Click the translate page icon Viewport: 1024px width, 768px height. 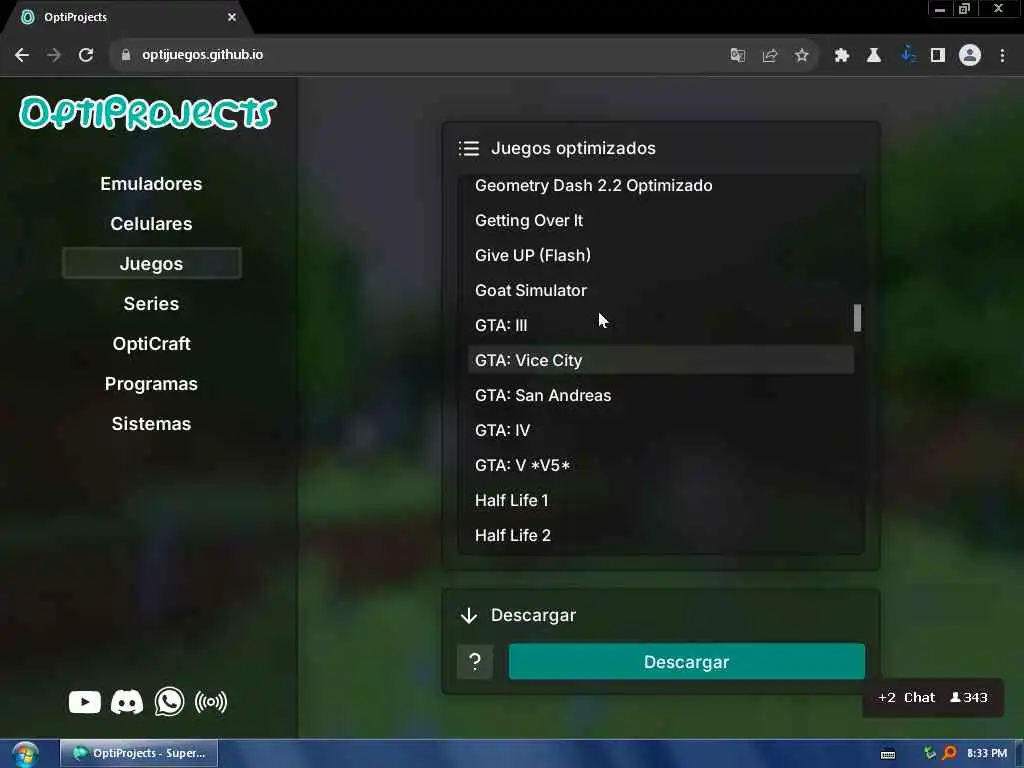coord(737,55)
